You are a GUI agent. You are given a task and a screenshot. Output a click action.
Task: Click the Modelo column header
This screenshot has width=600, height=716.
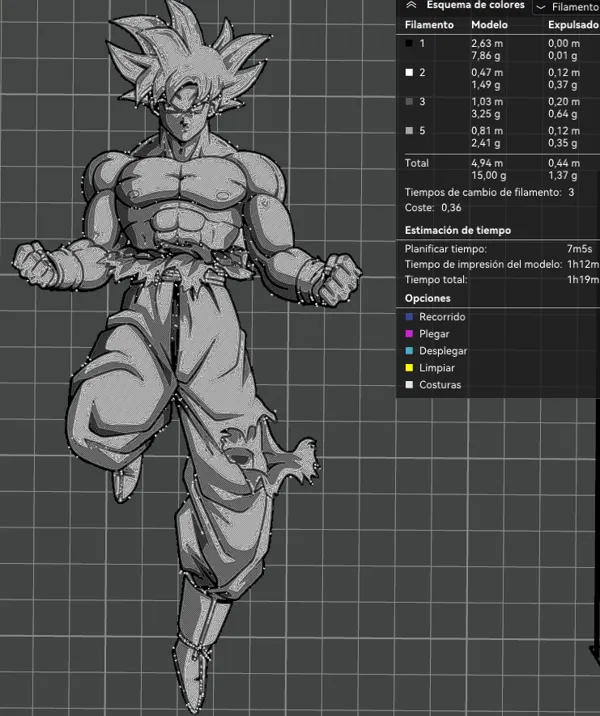coord(489,25)
